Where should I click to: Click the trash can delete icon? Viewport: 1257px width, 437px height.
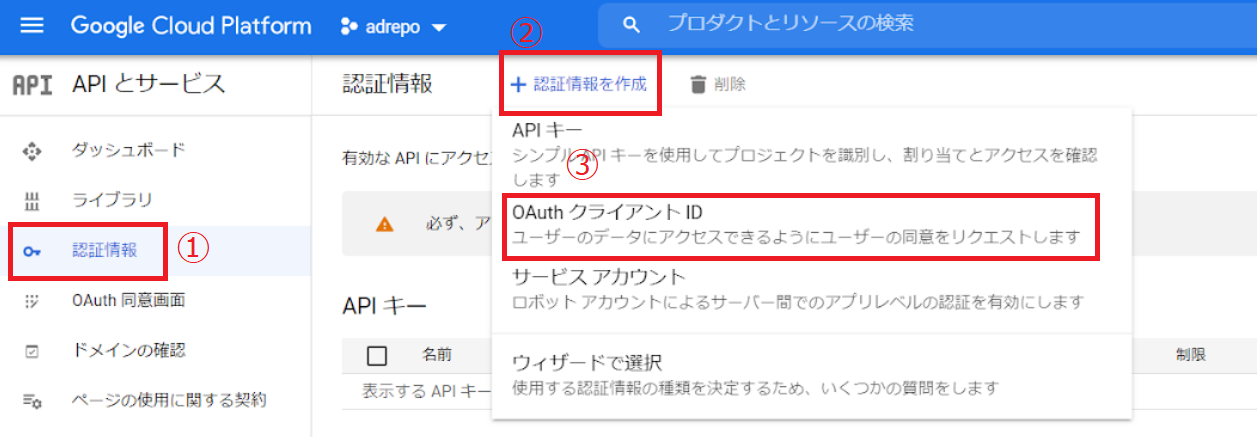click(698, 85)
